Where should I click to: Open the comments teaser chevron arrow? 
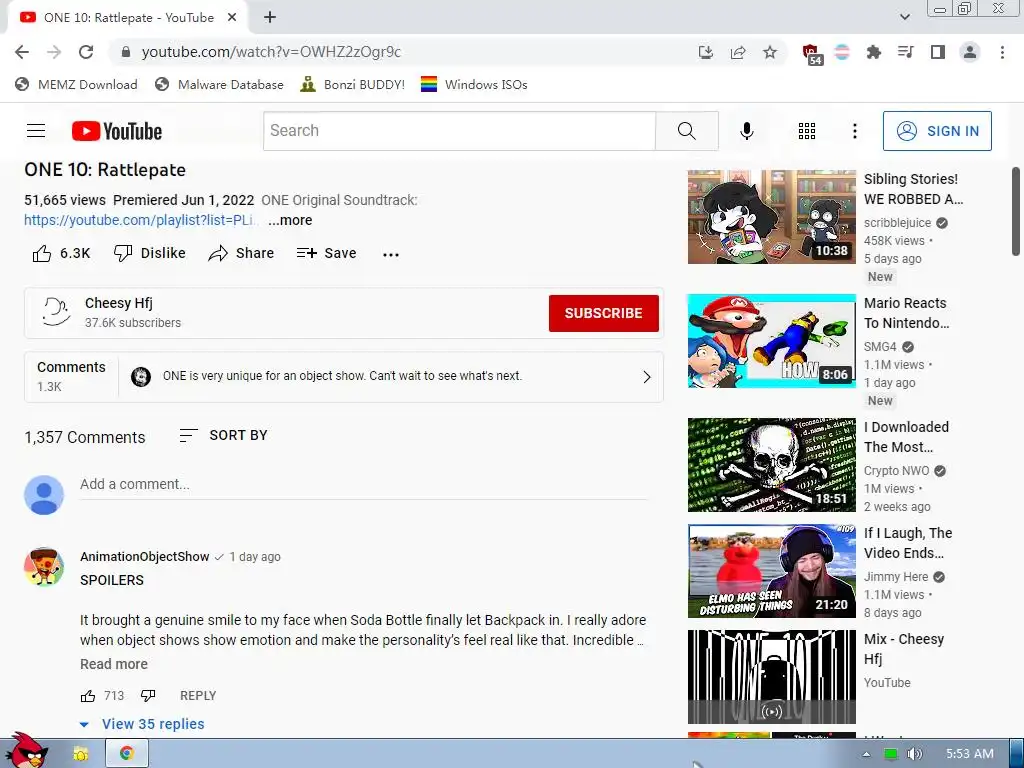[647, 377]
